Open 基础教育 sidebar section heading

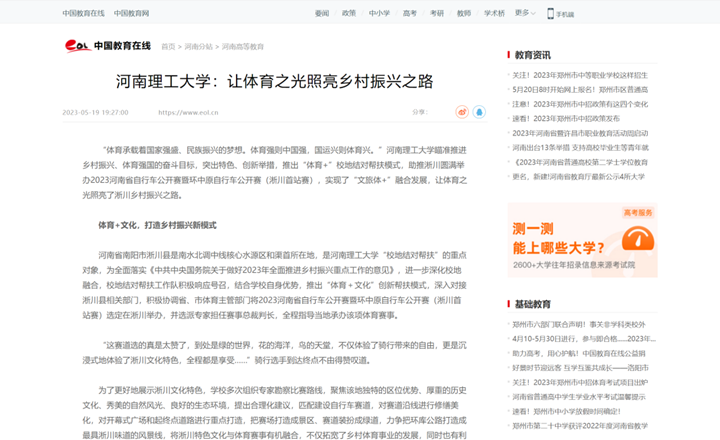point(532,304)
